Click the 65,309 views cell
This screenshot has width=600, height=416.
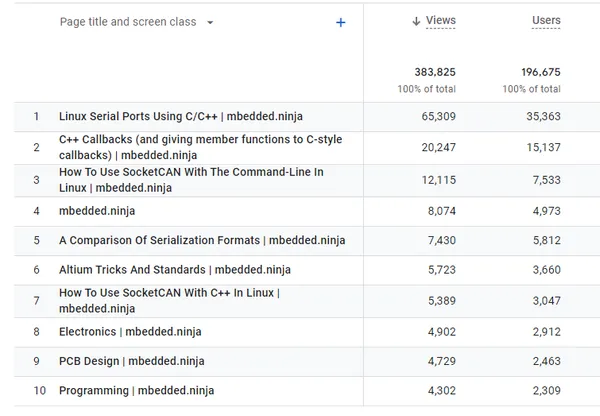point(436,117)
